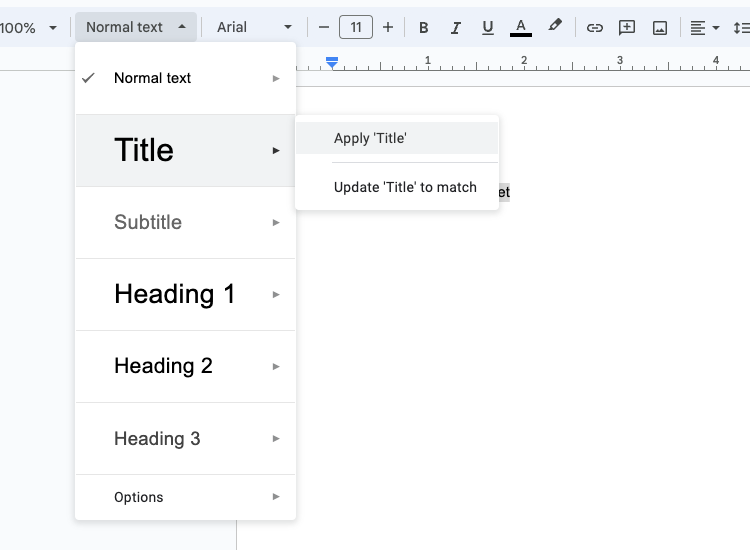The image size is (750, 550).
Task: Collapse the Normal text styles dropdown
Action: [x=136, y=27]
